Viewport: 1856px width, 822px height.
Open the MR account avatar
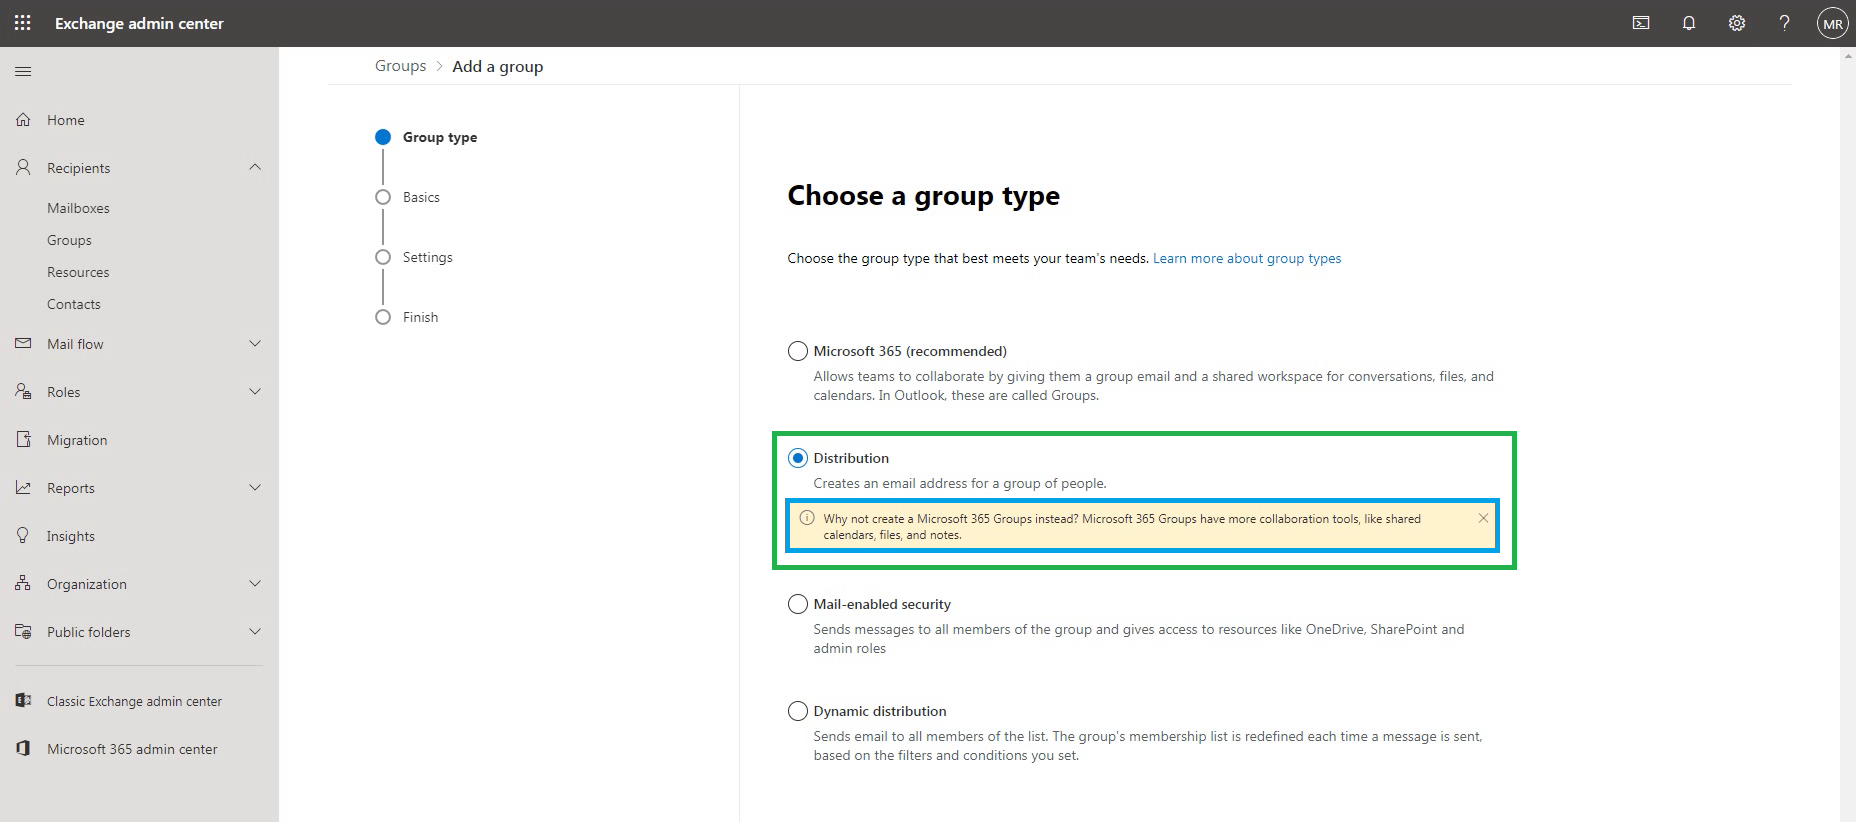coord(1832,23)
